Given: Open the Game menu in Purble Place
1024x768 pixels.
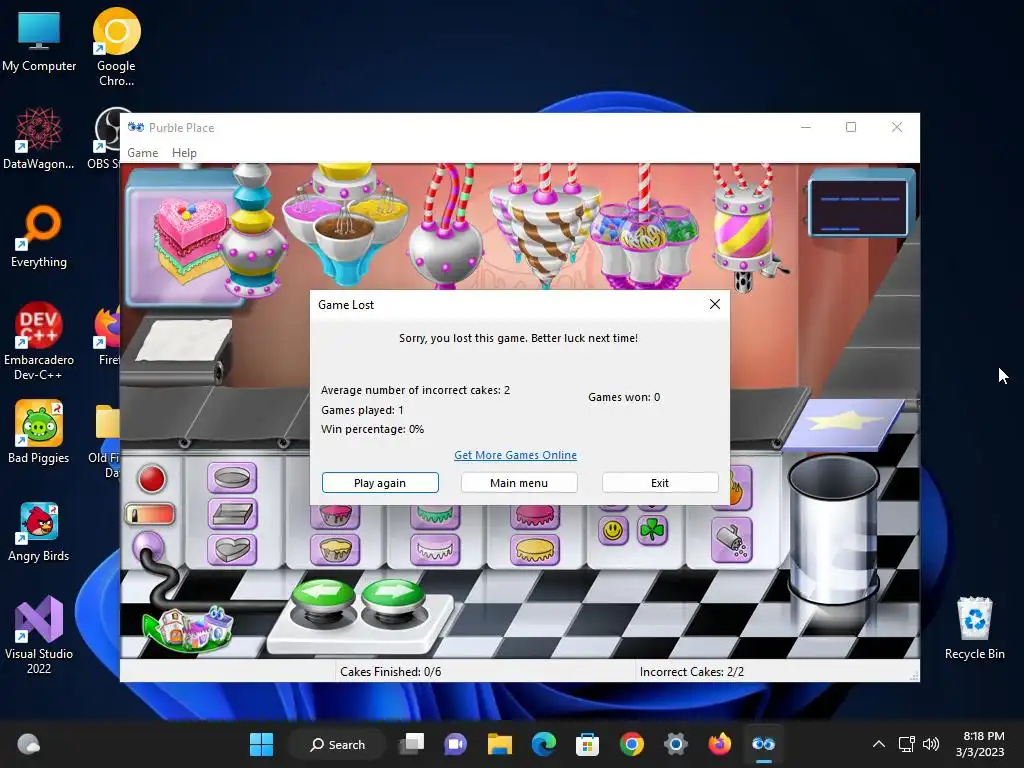Looking at the screenshot, I should pyautogui.click(x=142, y=153).
